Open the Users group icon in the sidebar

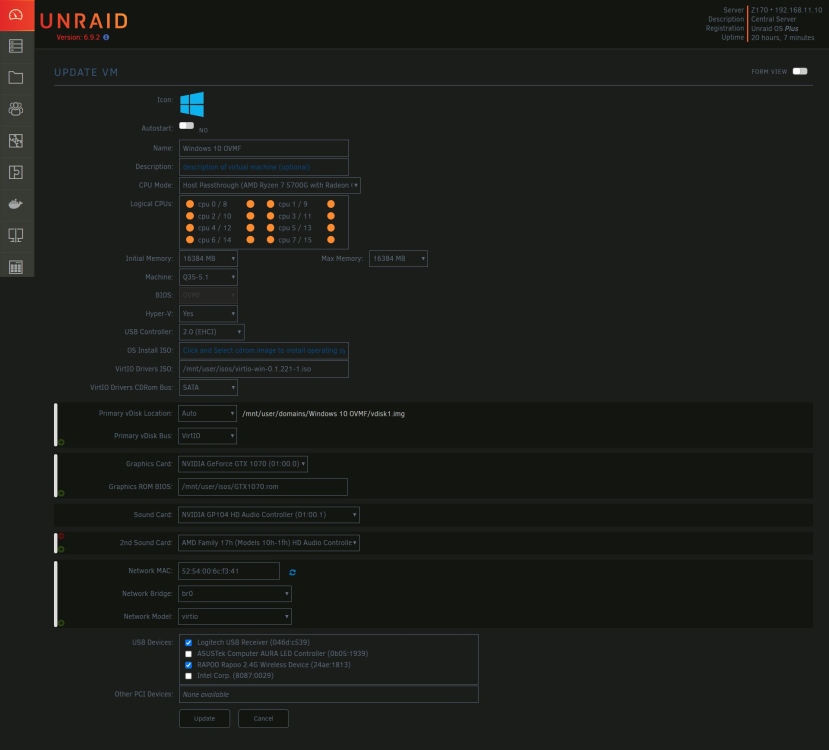pyautogui.click(x=16, y=109)
